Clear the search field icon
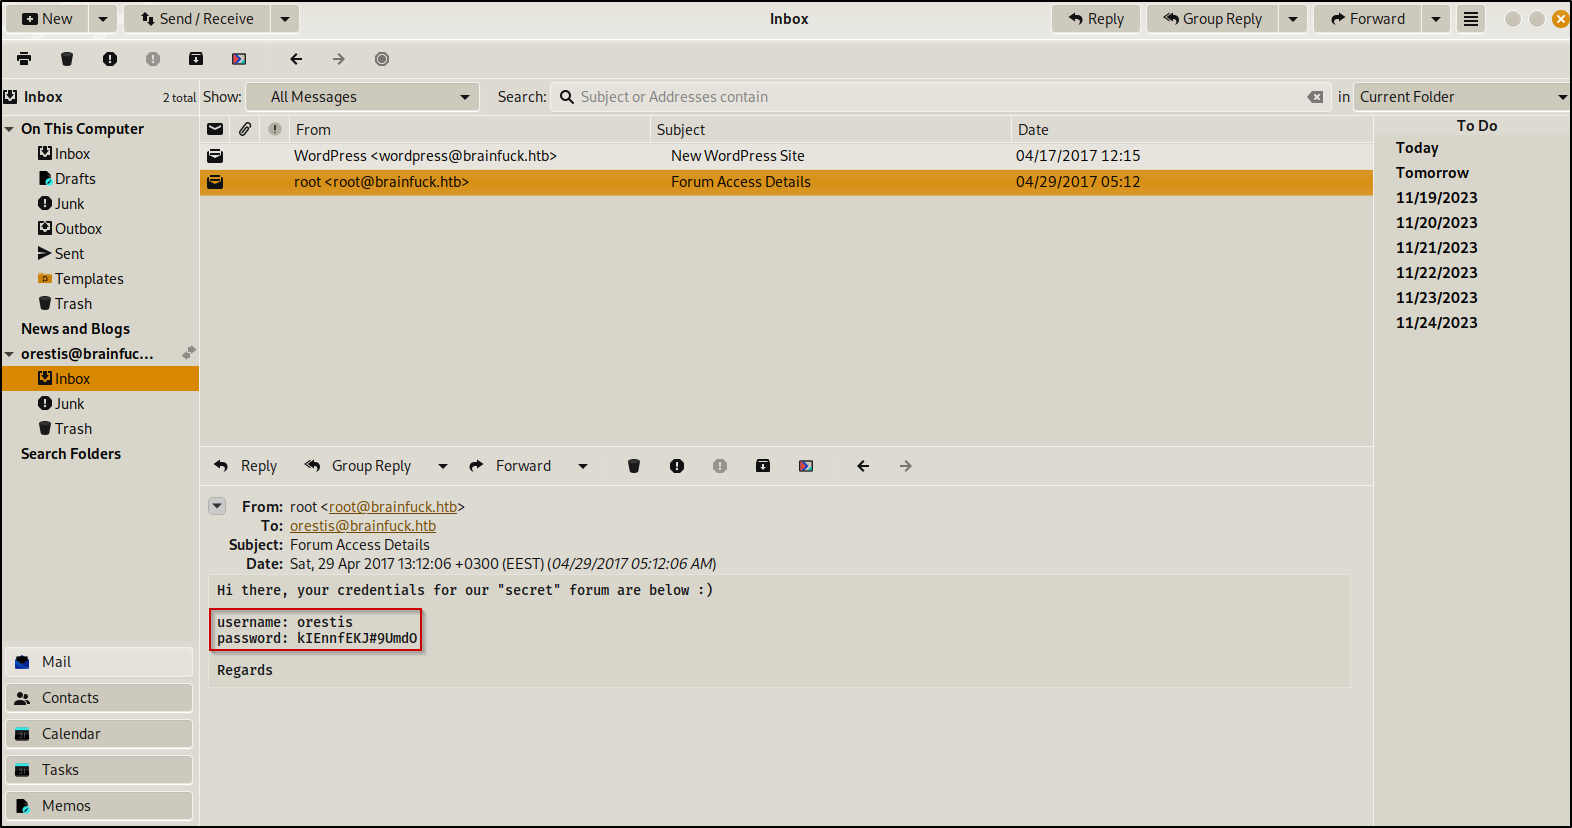 point(1315,97)
